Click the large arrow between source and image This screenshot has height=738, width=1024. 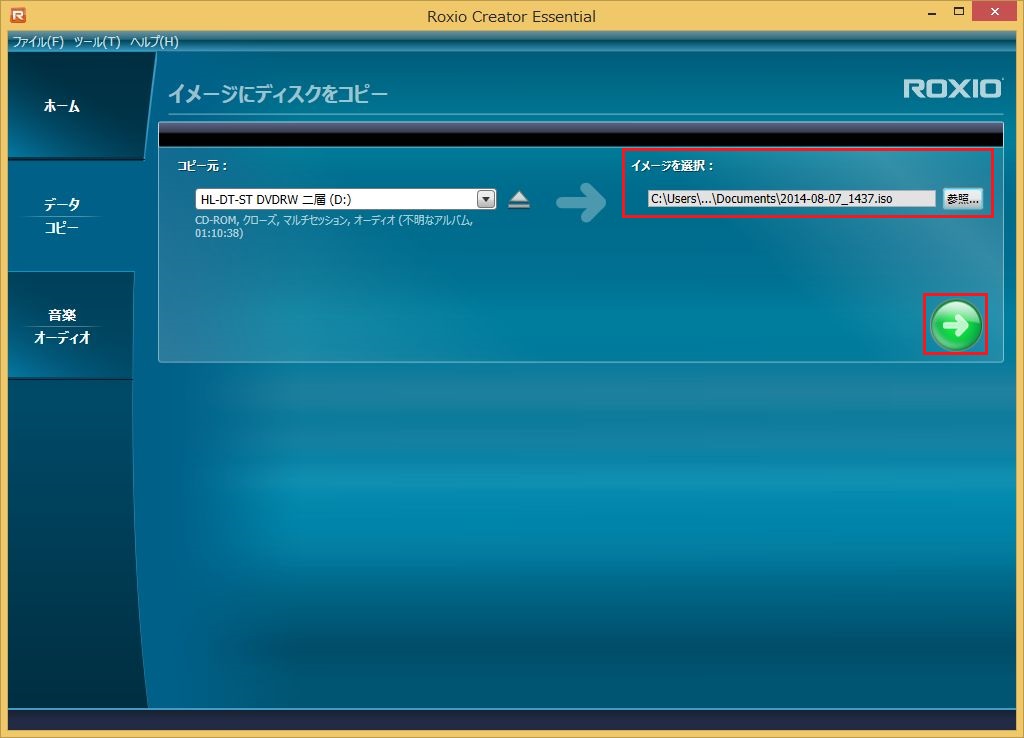click(581, 202)
